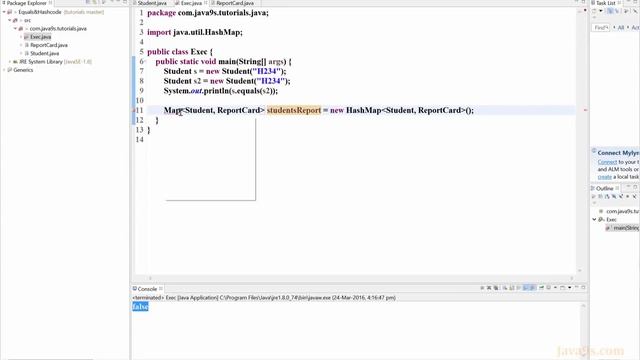
Task: Expand the Generics project node
Action: tap(4, 70)
